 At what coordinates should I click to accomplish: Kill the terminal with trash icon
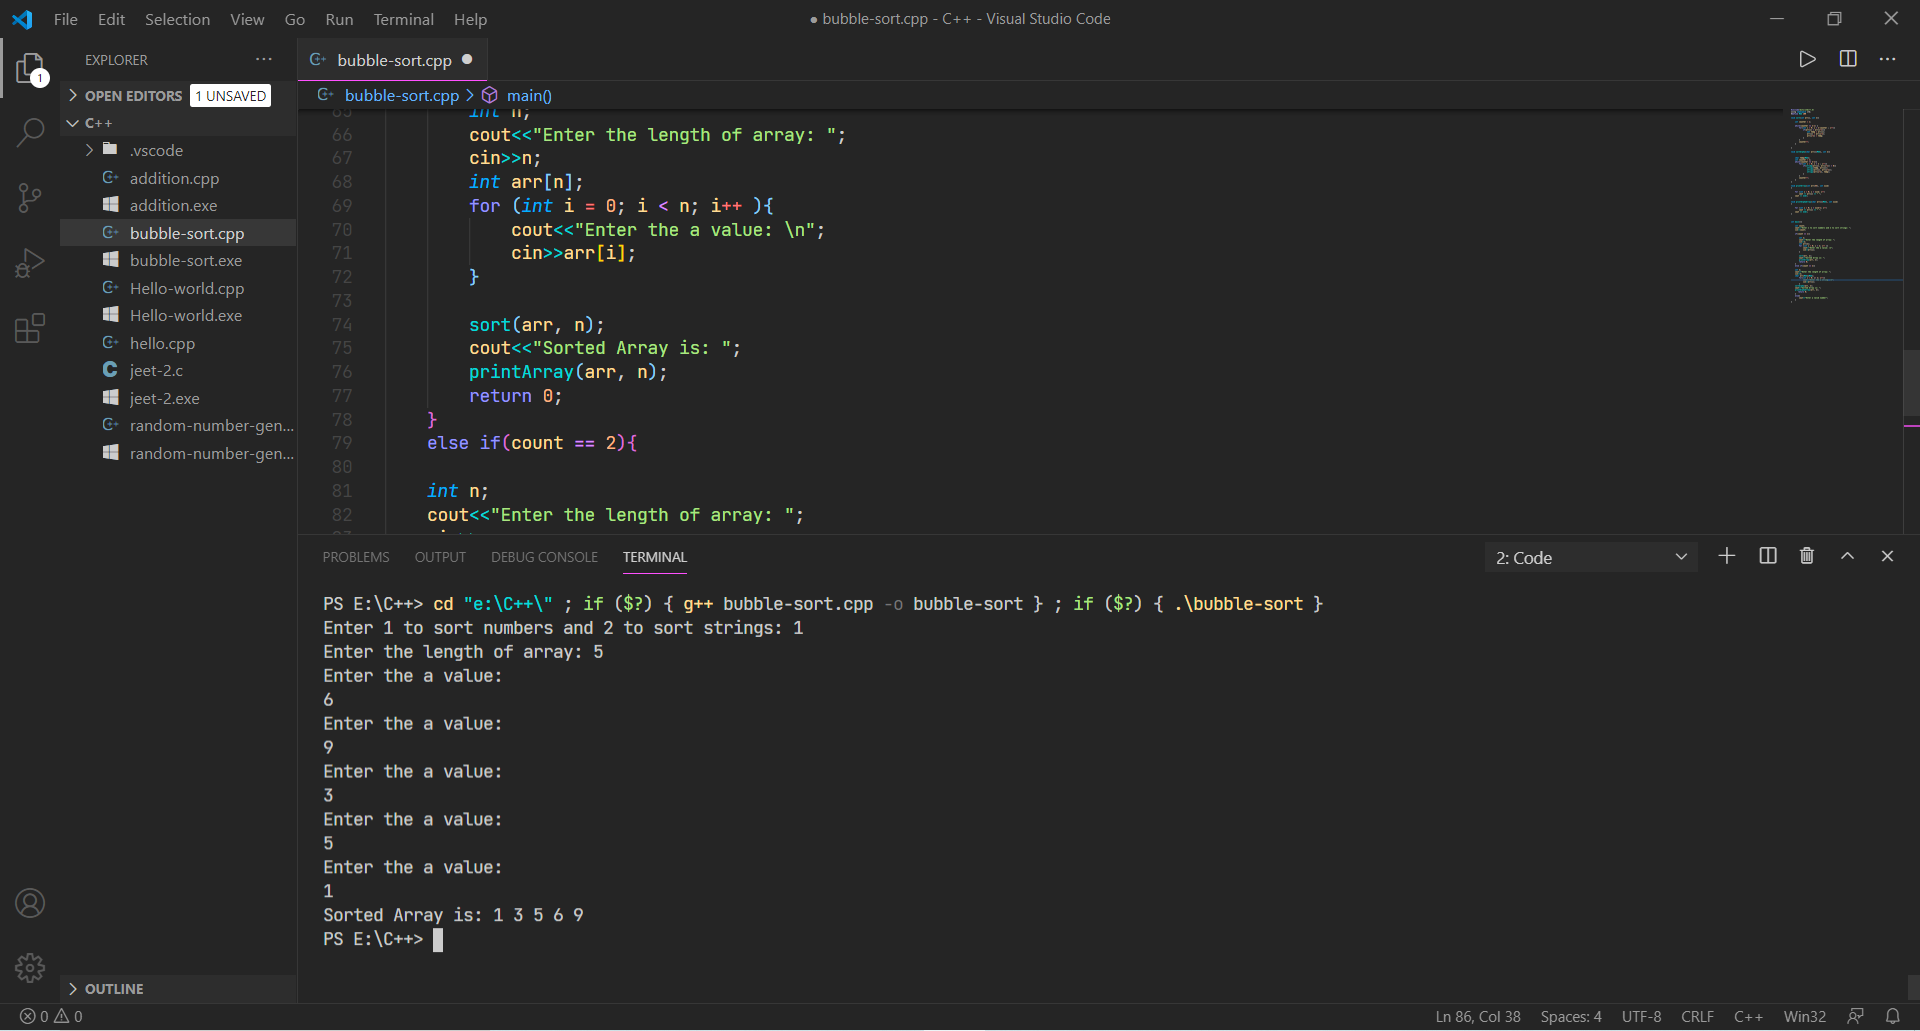[1807, 556]
